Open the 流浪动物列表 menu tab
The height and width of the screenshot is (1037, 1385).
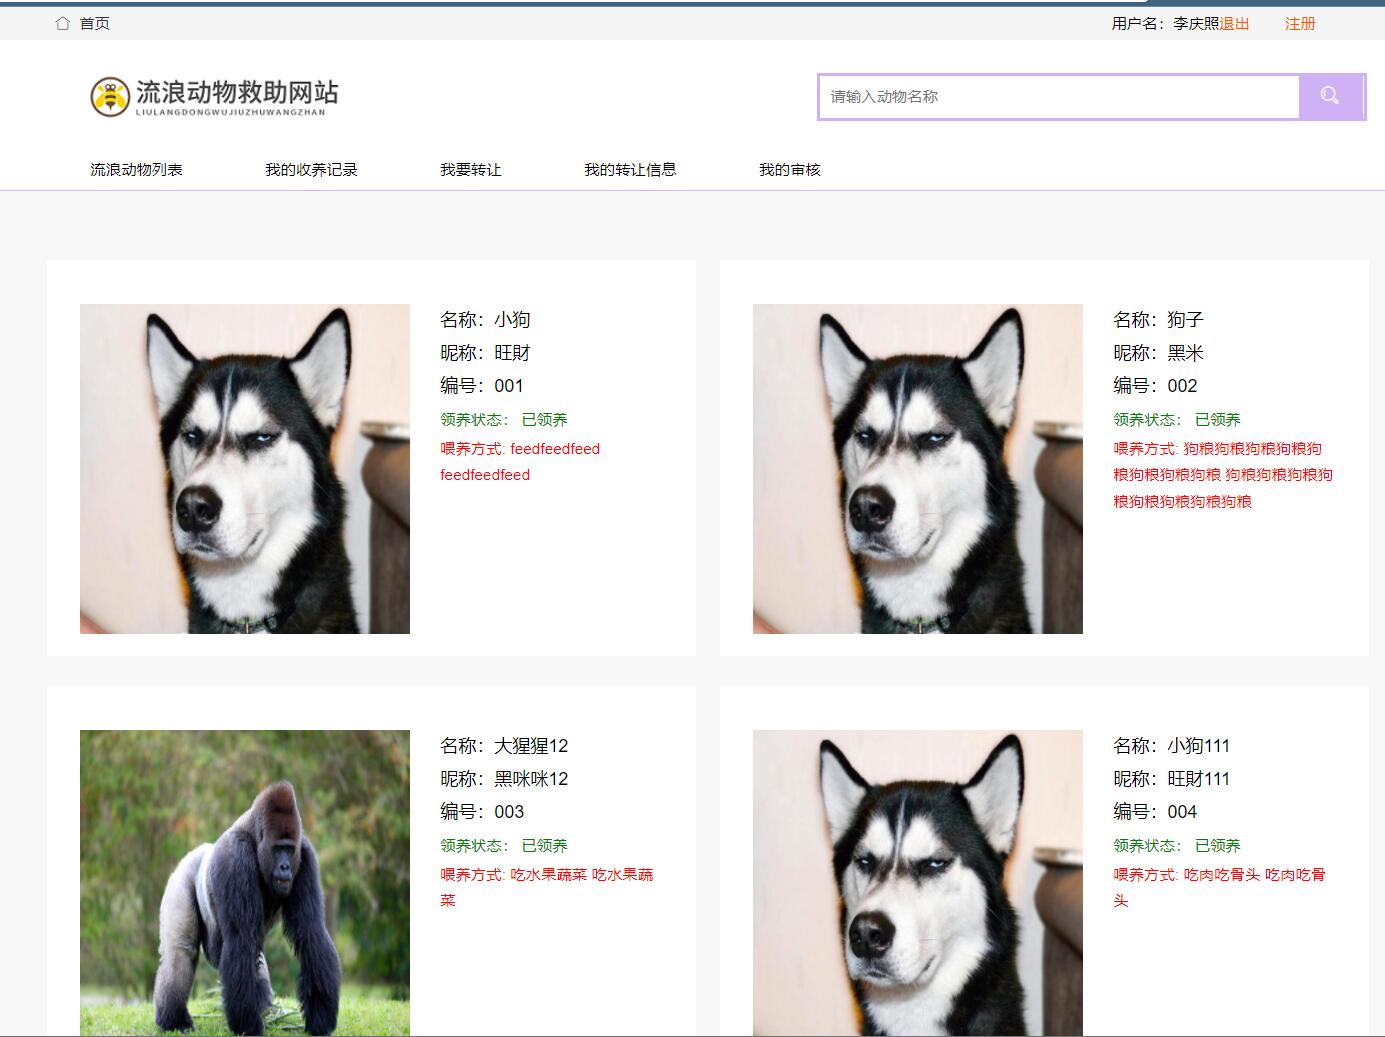[136, 169]
